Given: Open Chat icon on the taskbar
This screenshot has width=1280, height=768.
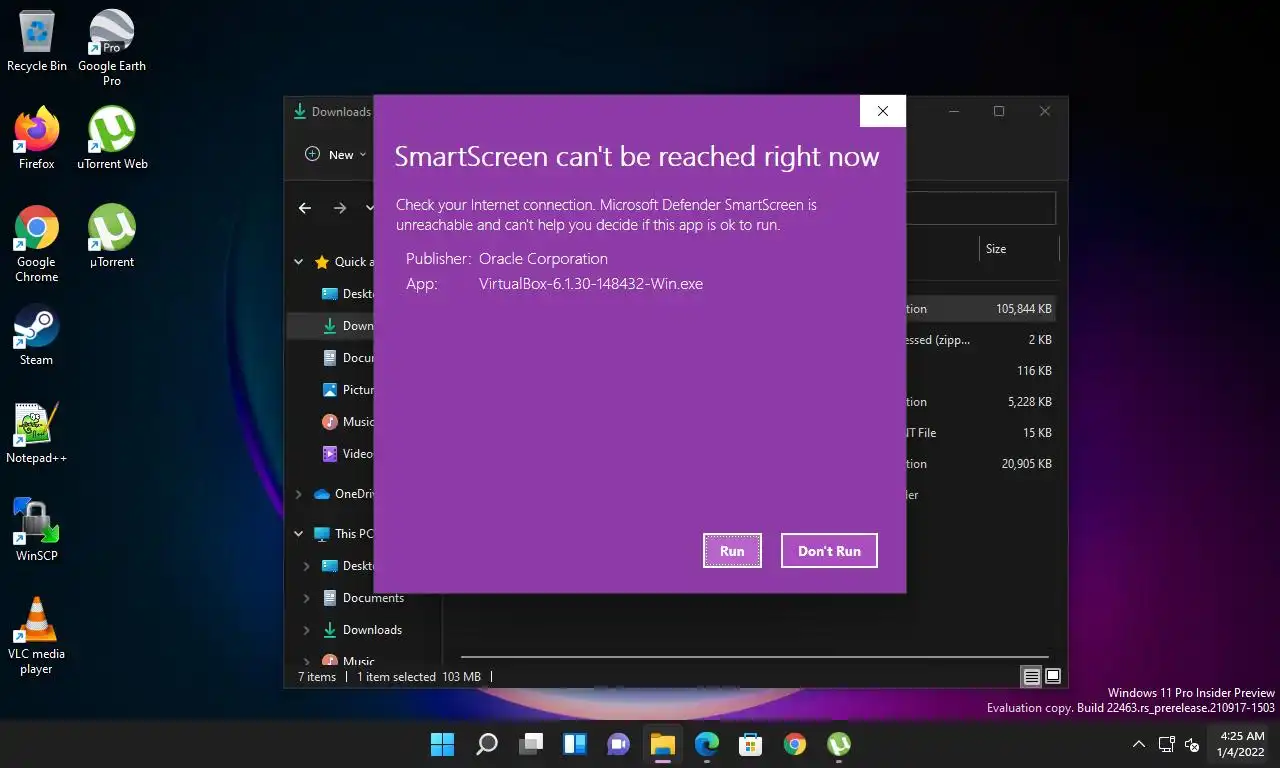Looking at the screenshot, I should click(619, 744).
